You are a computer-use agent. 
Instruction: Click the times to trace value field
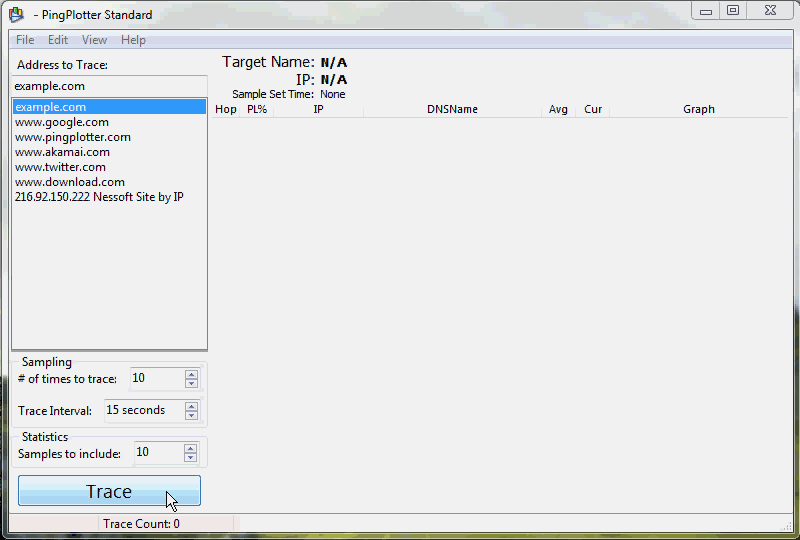[157, 378]
